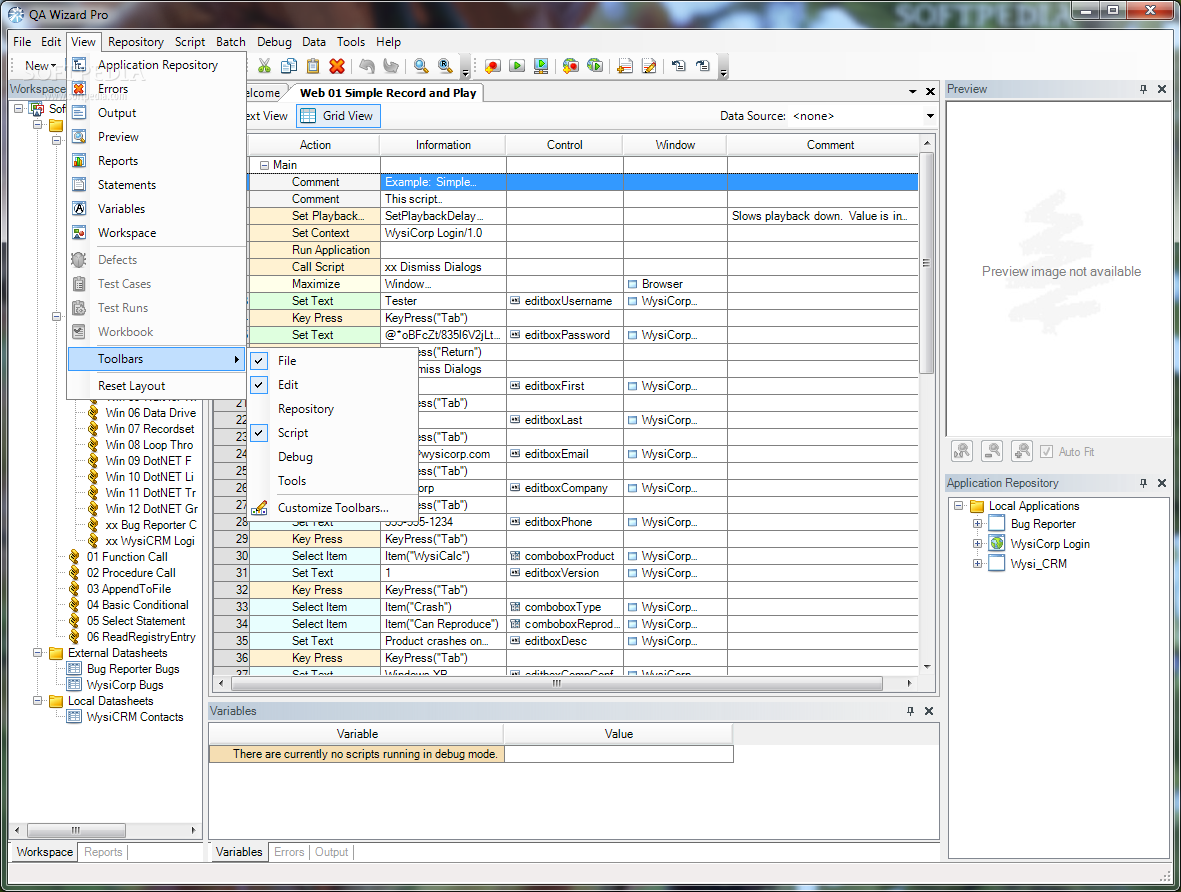Viewport: 1181px width, 892px height.
Task: Enable the Repository toolbar option
Action: (305, 409)
